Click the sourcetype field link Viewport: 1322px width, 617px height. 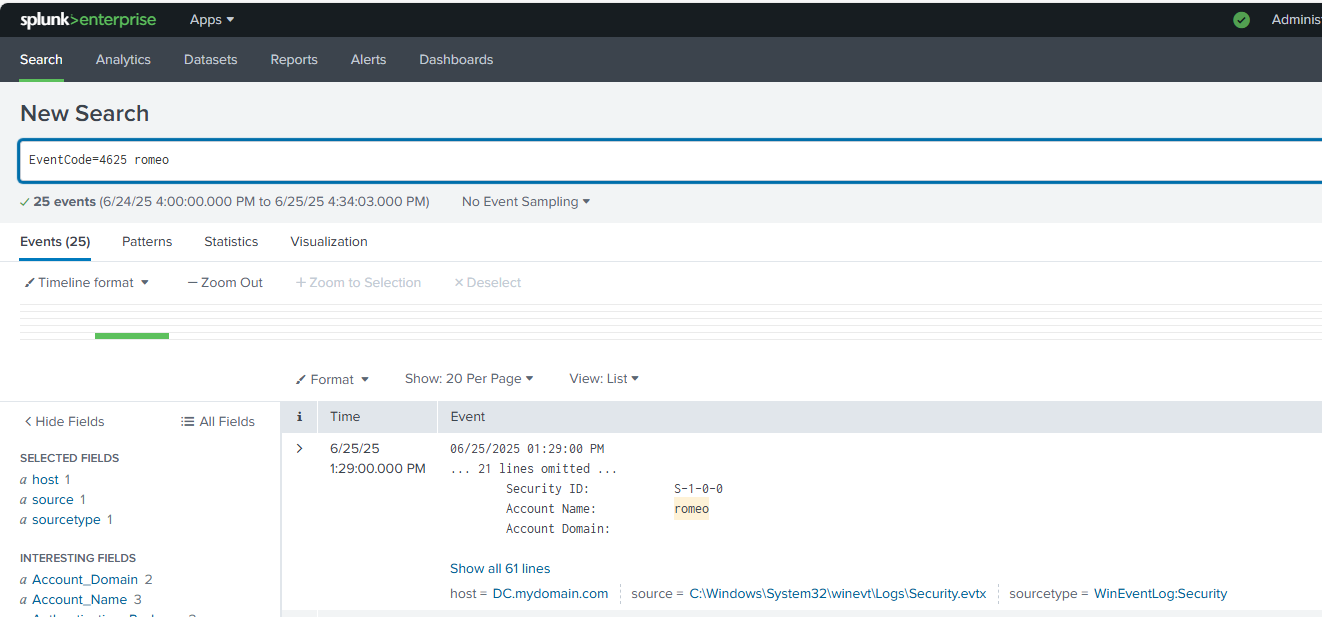click(x=66, y=520)
